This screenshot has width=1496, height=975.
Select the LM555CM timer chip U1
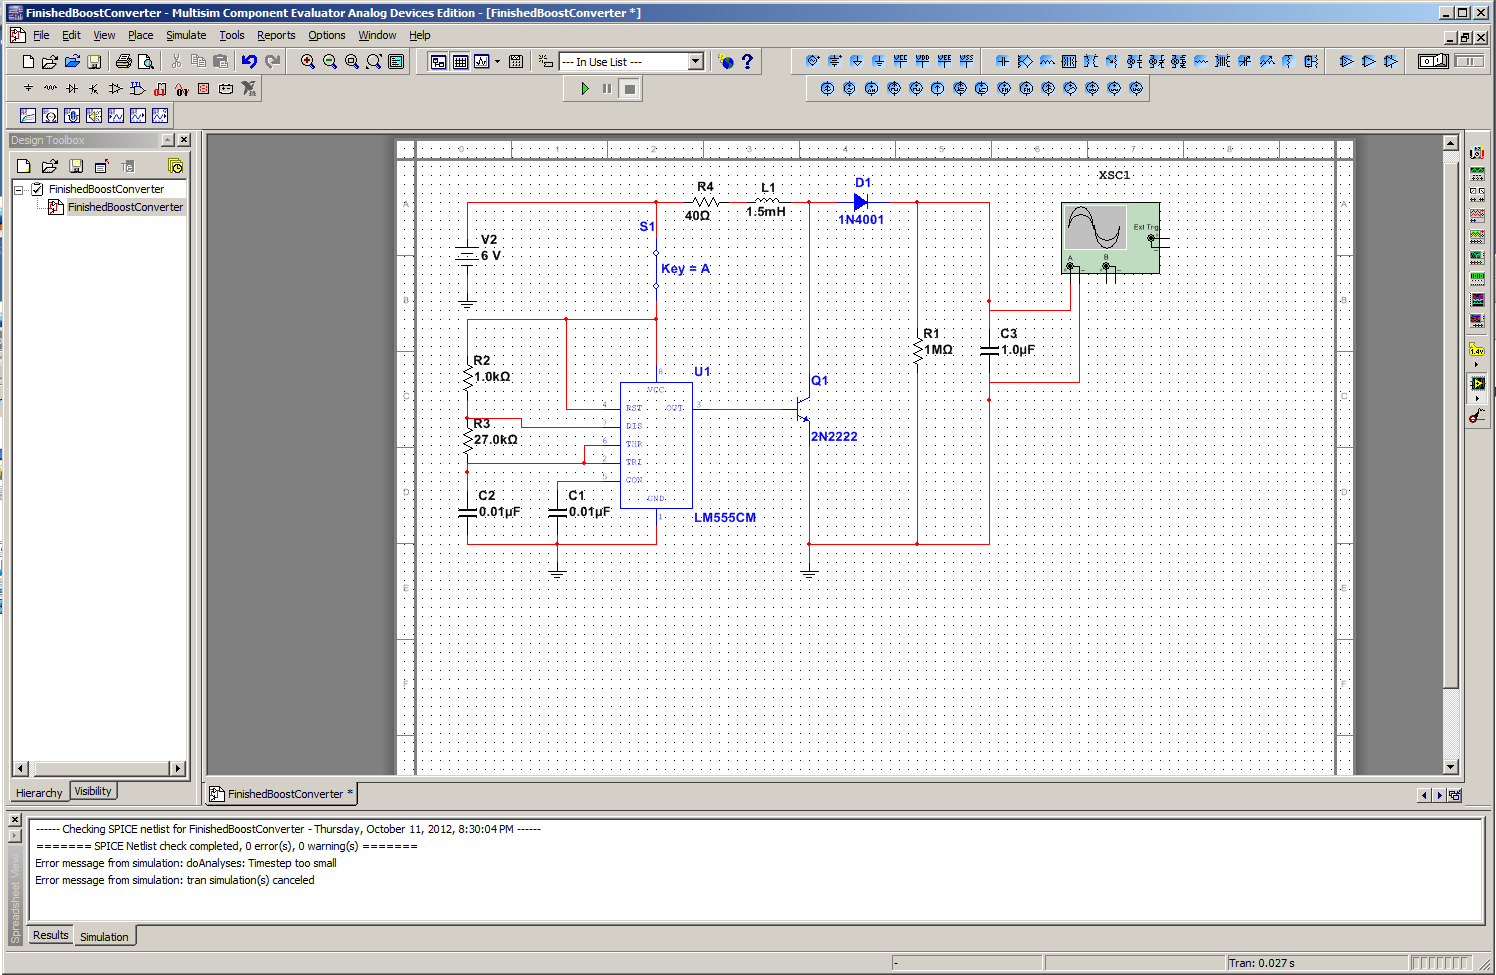(656, 445)
